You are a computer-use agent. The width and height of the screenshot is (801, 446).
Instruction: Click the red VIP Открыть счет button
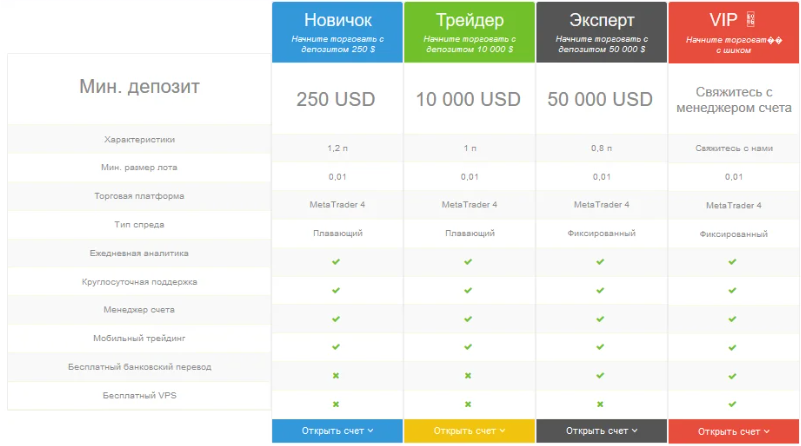click(733, 432)
